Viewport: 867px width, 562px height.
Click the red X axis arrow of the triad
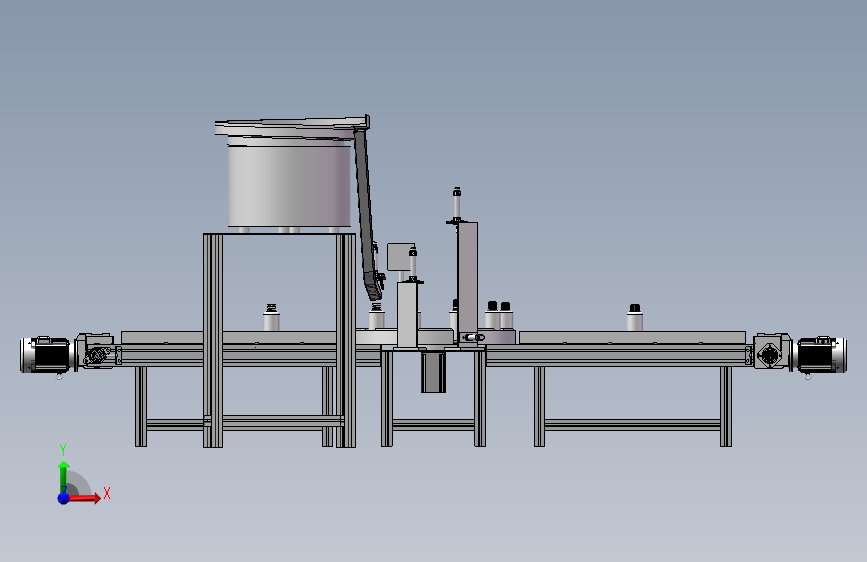click(x=84, y=498)
